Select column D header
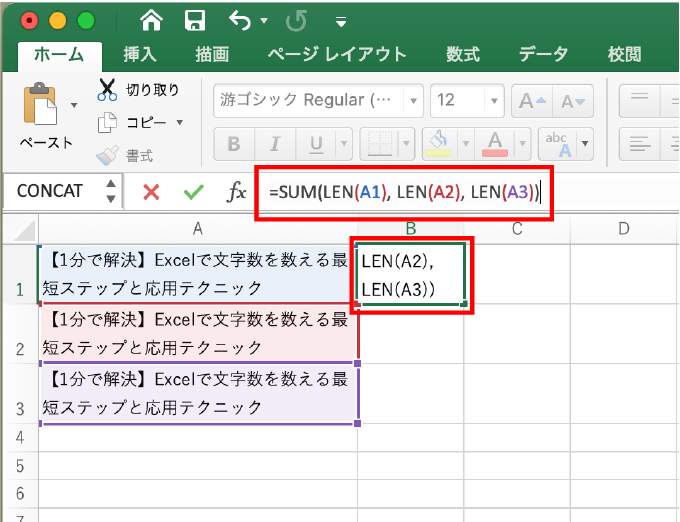The height and width of the screenshot is (522, 680). point(624,228)
